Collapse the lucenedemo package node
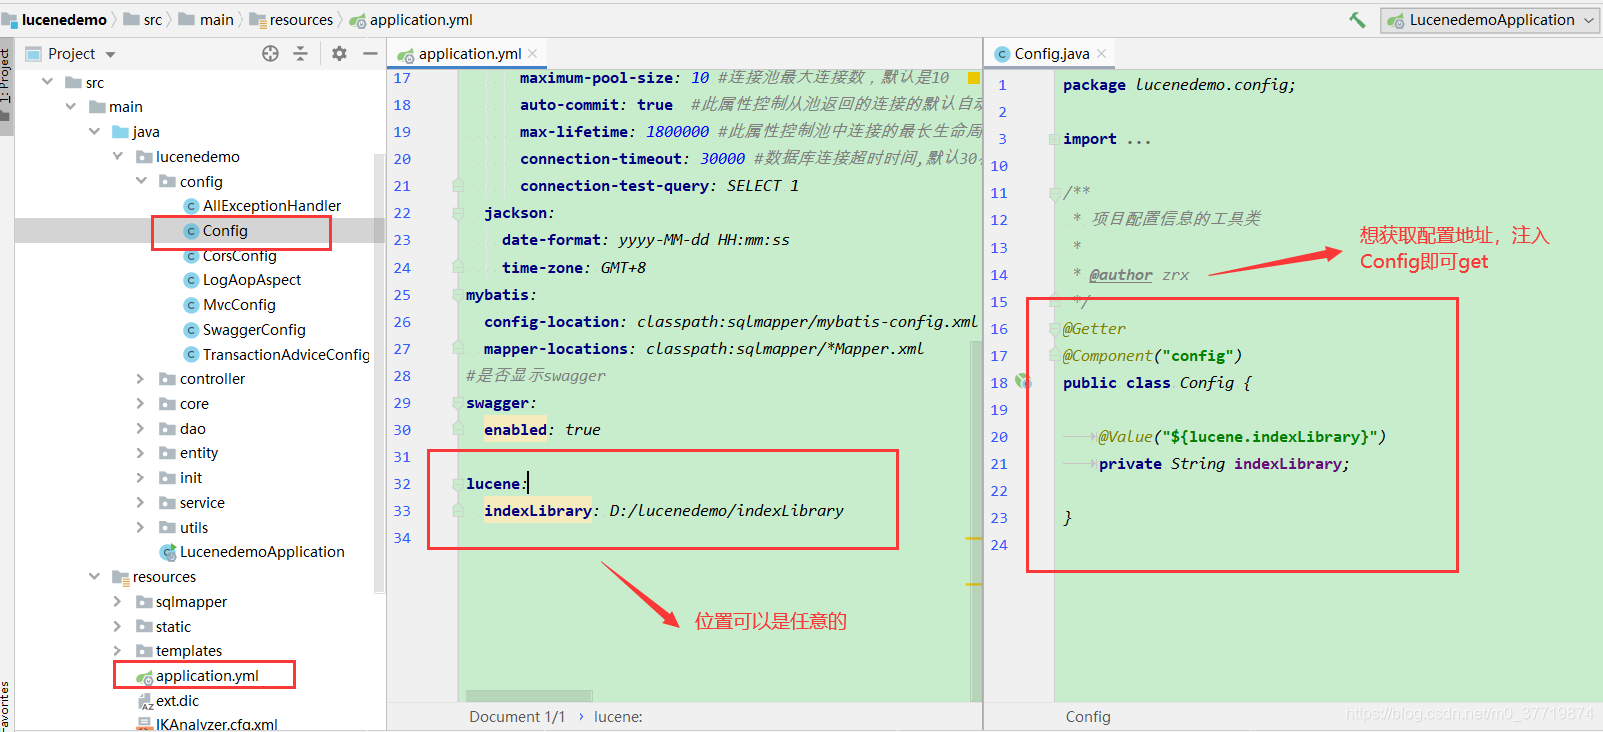 pyautogui.click(x=118, y=156)
